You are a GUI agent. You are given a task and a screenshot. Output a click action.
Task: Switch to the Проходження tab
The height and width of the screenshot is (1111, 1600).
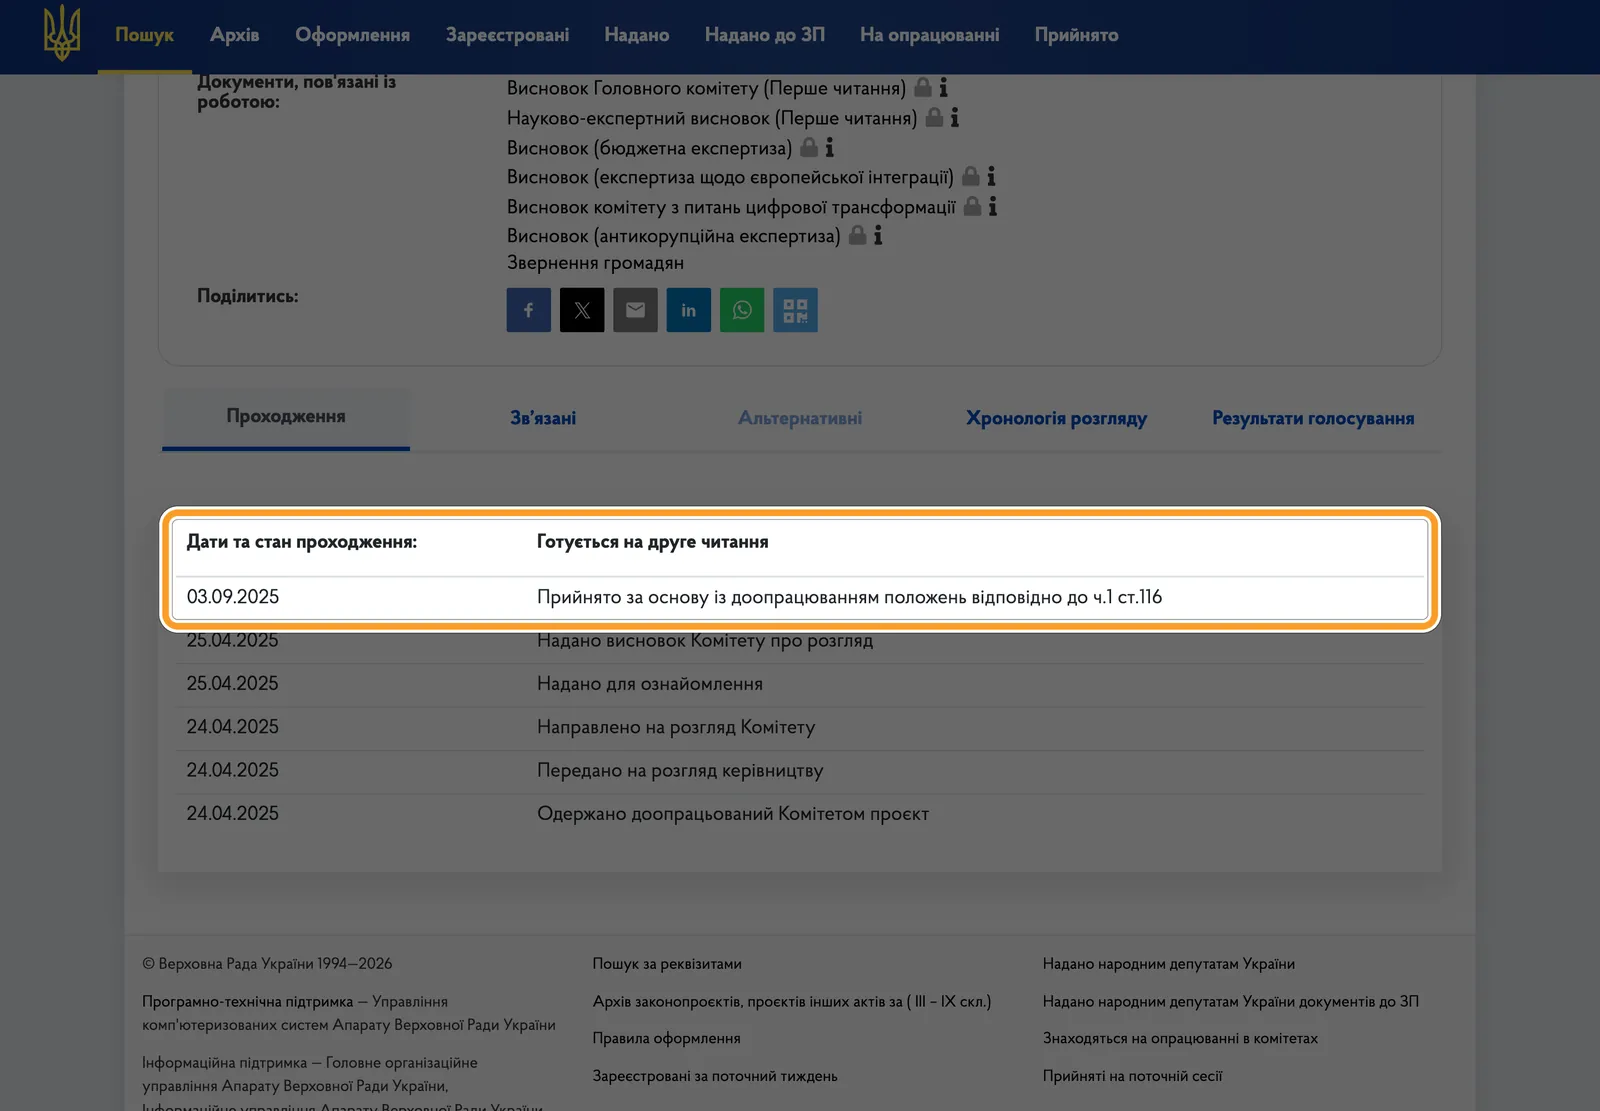click(286, 417)
